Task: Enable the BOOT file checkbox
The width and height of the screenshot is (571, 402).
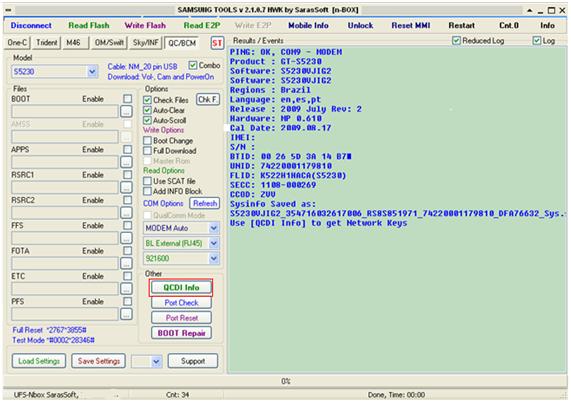Action: coord(127,99)
